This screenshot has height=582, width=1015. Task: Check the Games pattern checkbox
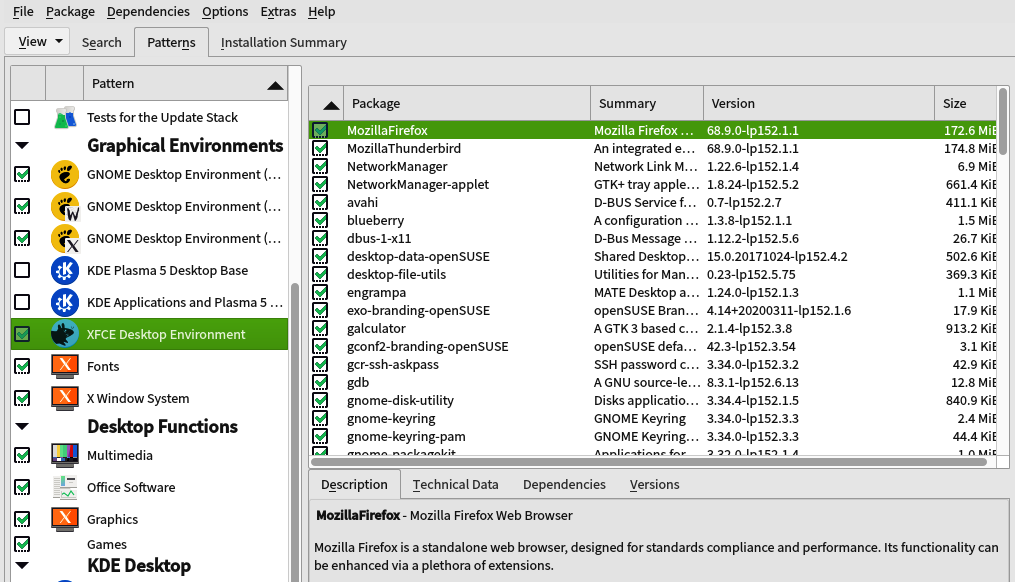[21, 544]
